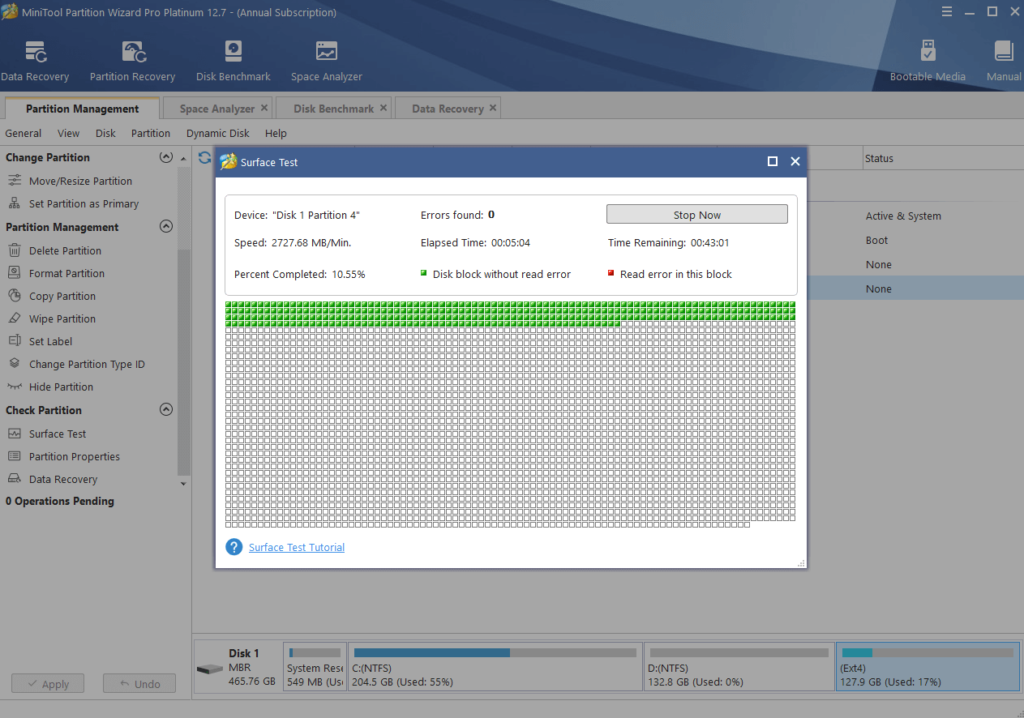
Task: Switch to the Partition Management tab
Action: pos(82,108)
